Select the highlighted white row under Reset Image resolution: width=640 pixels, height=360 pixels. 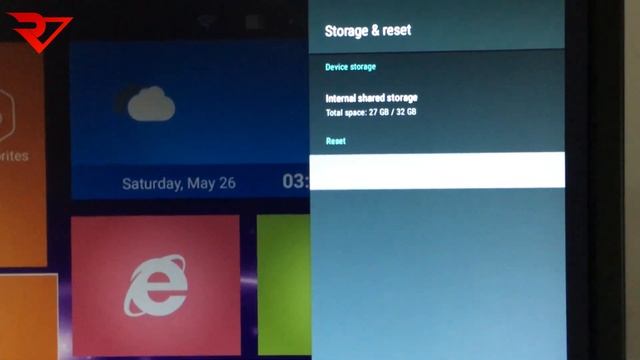[437, 171]
